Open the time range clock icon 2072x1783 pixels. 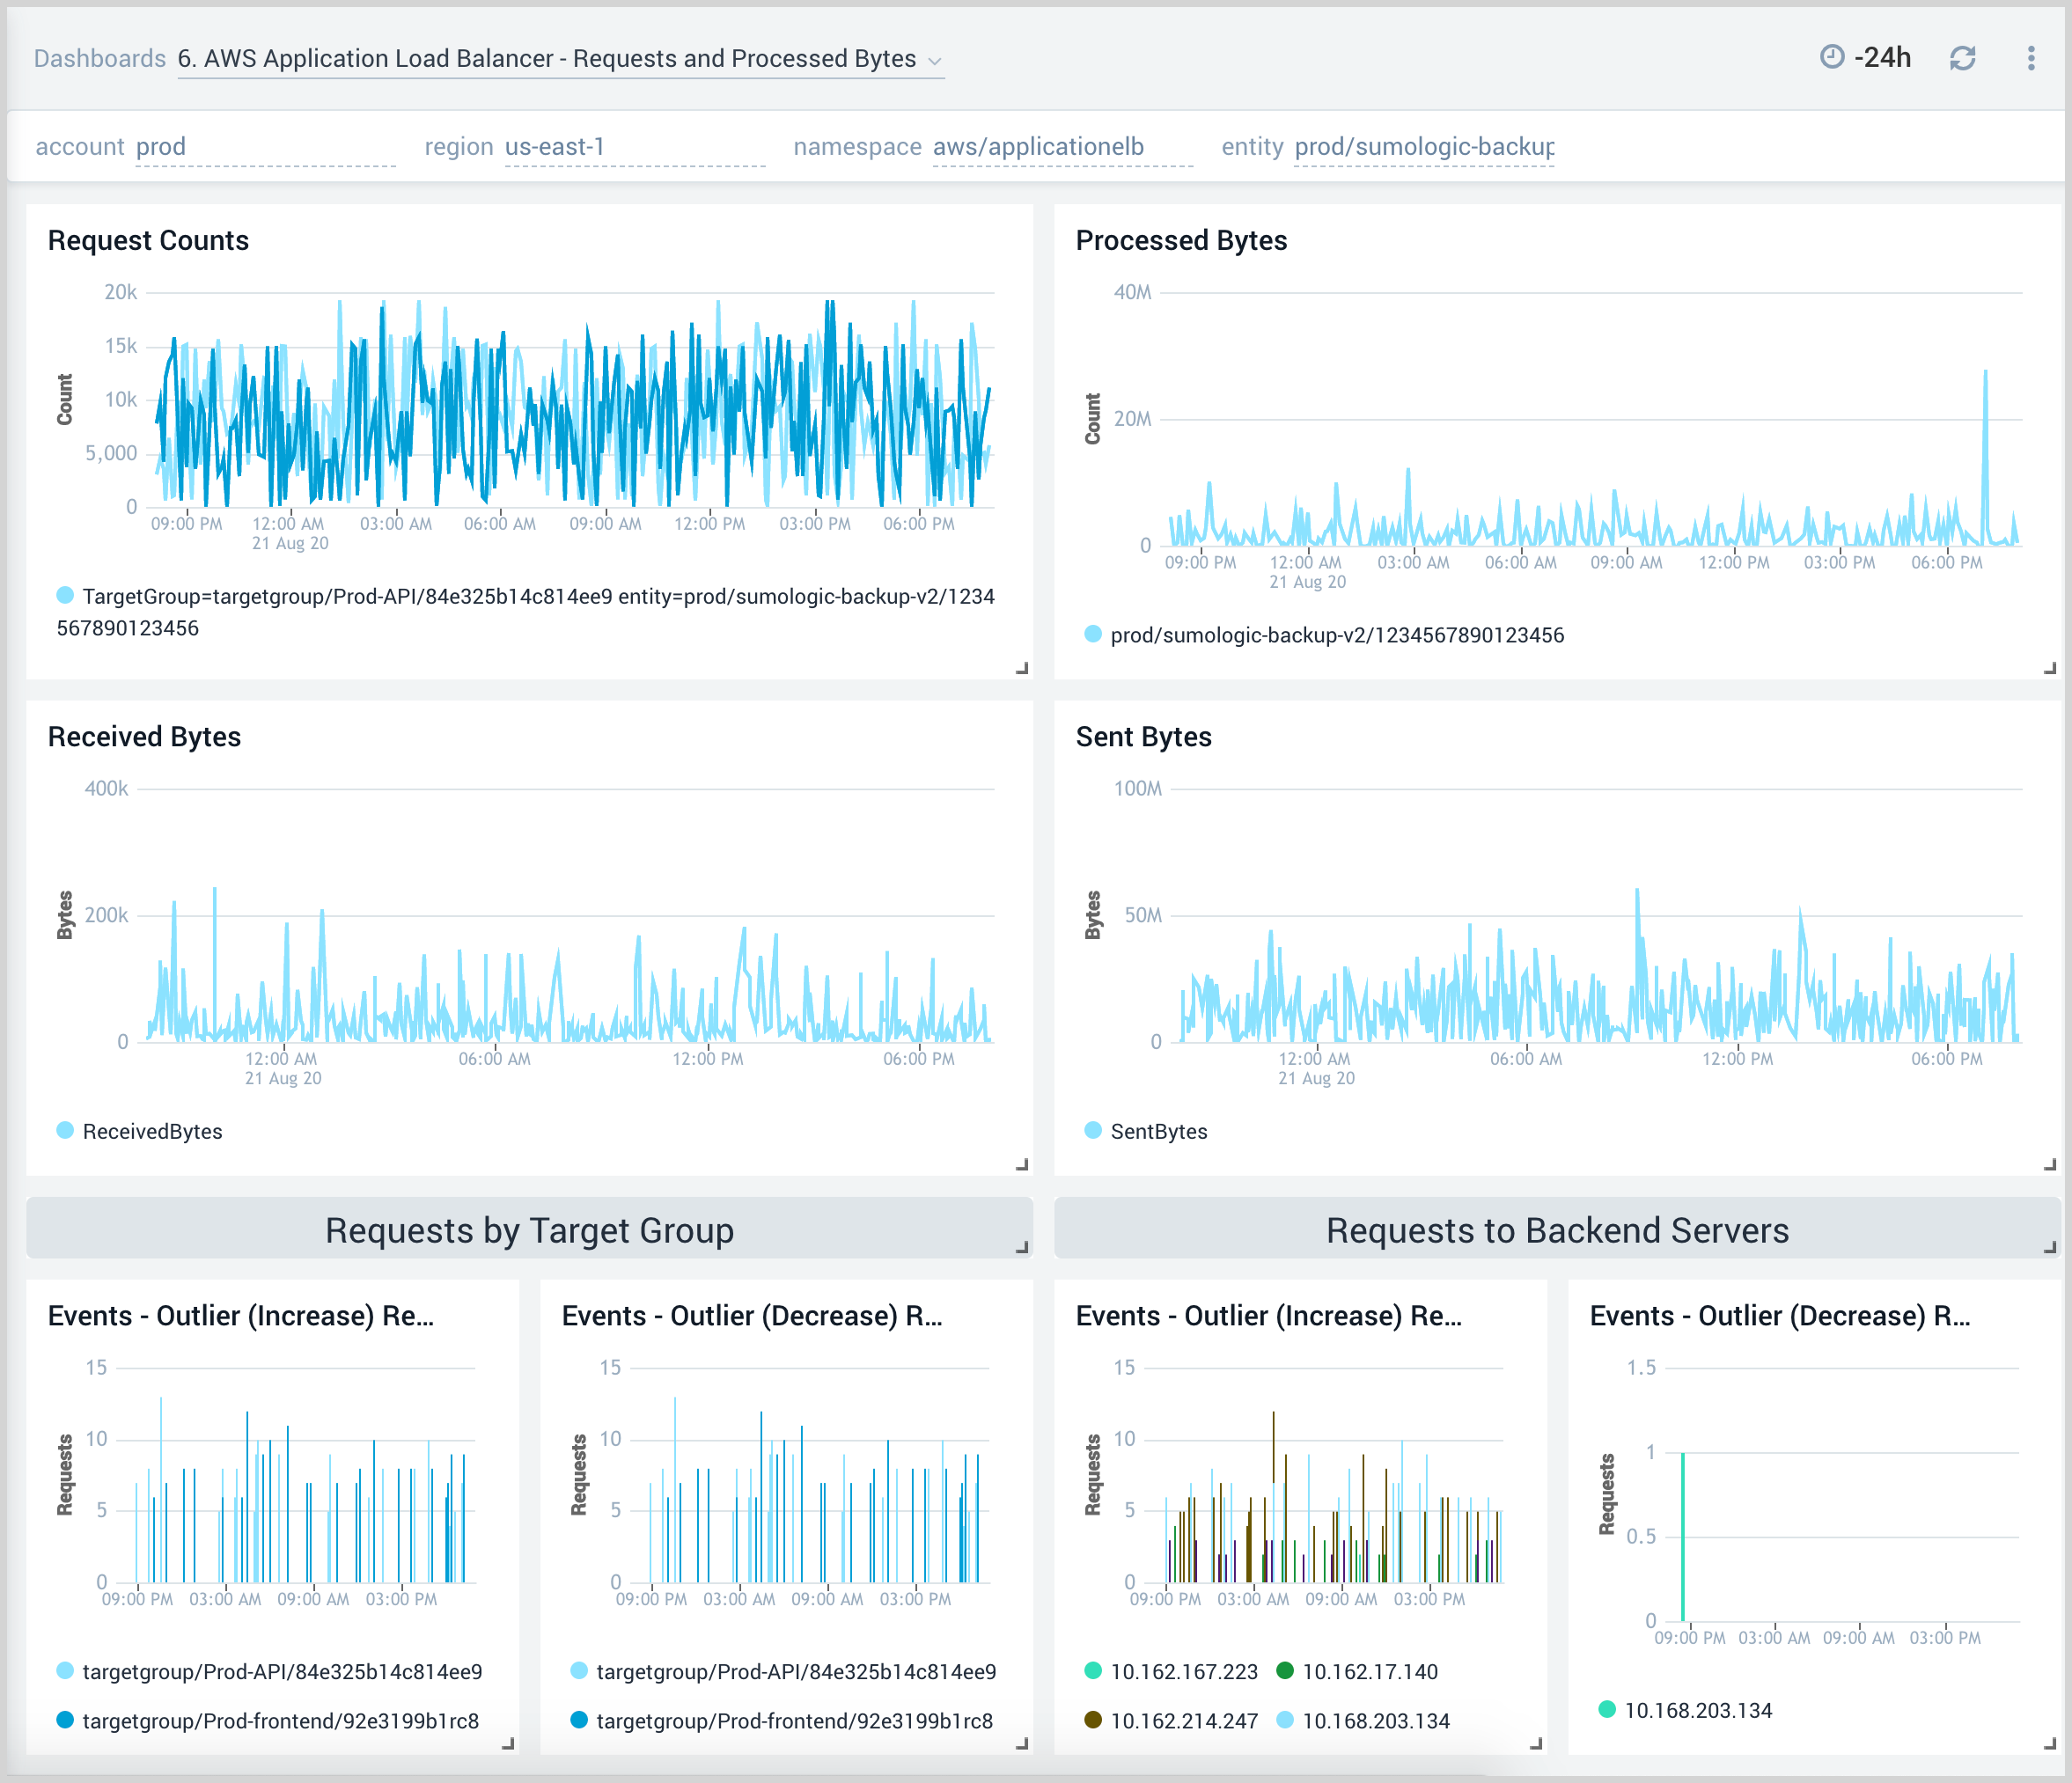pos(1830,58)
